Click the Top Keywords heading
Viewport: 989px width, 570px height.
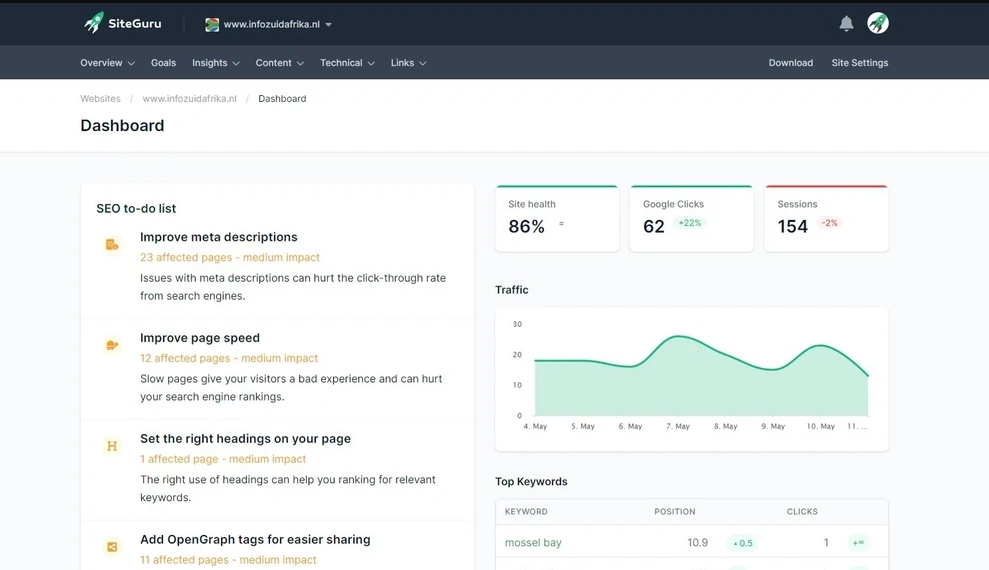531,481
